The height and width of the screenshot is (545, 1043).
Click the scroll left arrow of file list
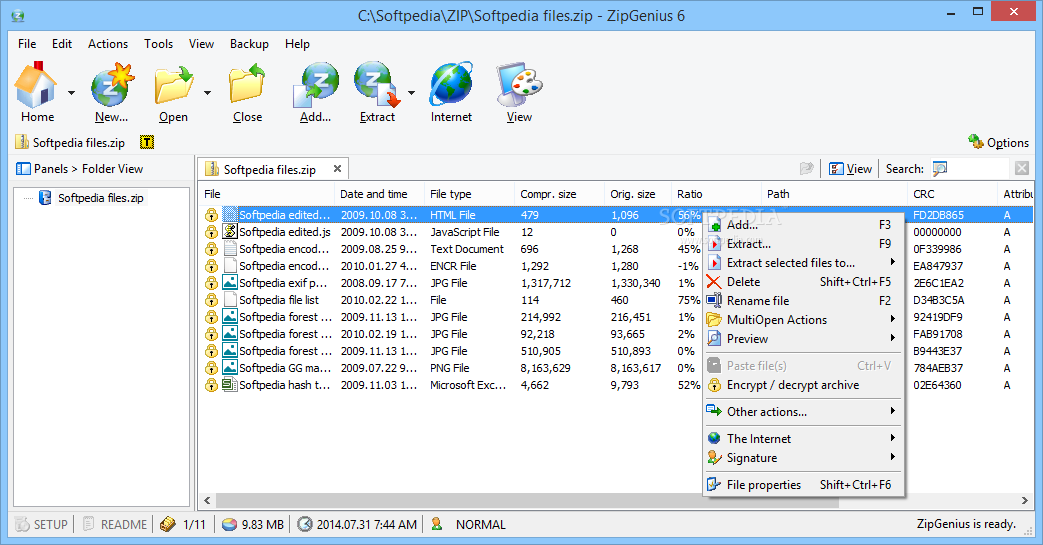pos(207,500)
